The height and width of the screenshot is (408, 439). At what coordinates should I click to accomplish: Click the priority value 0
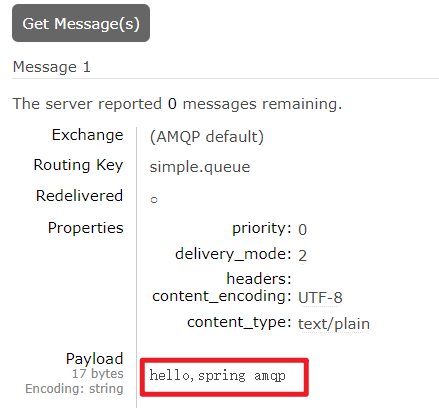pyautogui.click(x=302, y=230)
